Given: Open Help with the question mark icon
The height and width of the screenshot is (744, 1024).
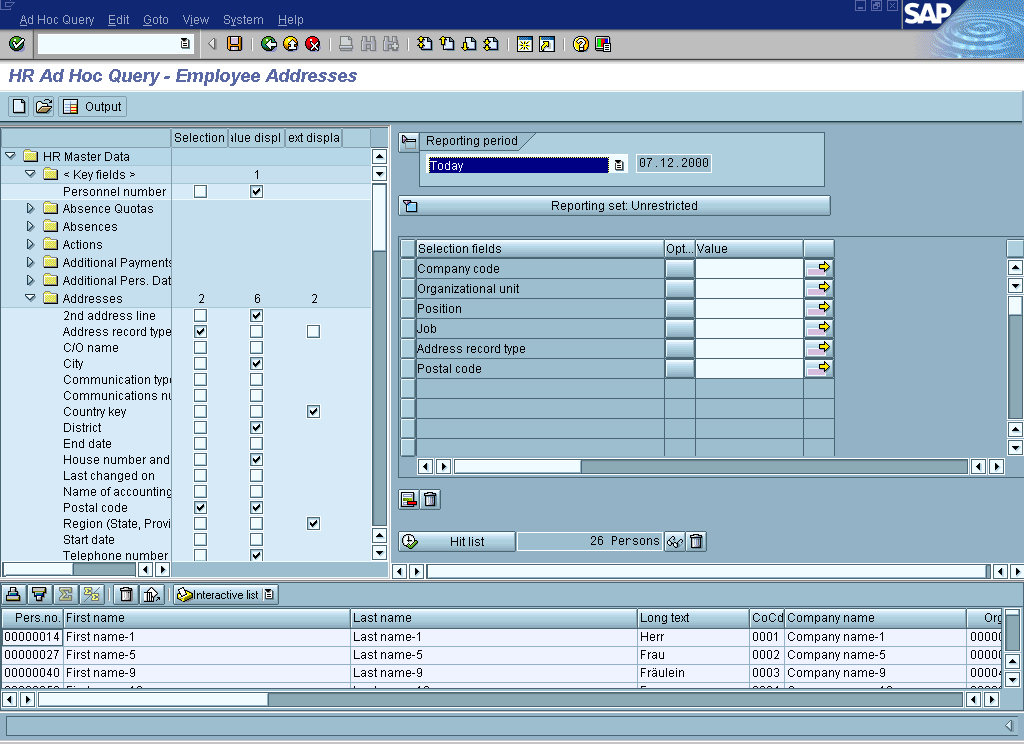Looking at the screenshot, I should point(581,44).
